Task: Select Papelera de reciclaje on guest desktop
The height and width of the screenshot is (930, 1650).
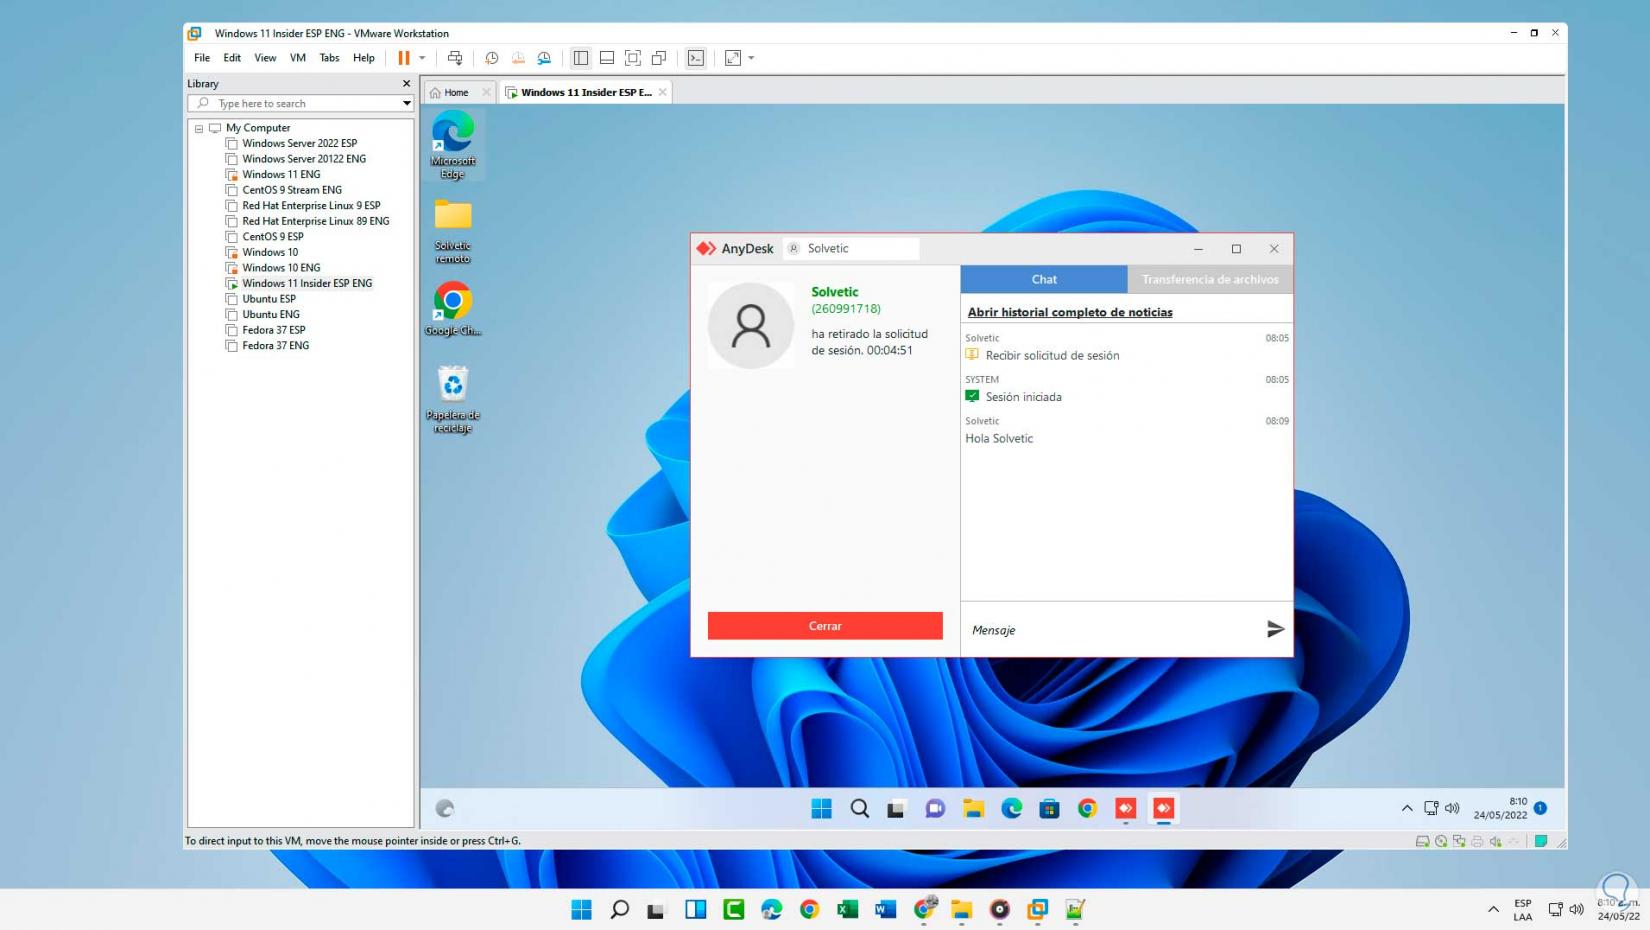Action: [453, 400]
